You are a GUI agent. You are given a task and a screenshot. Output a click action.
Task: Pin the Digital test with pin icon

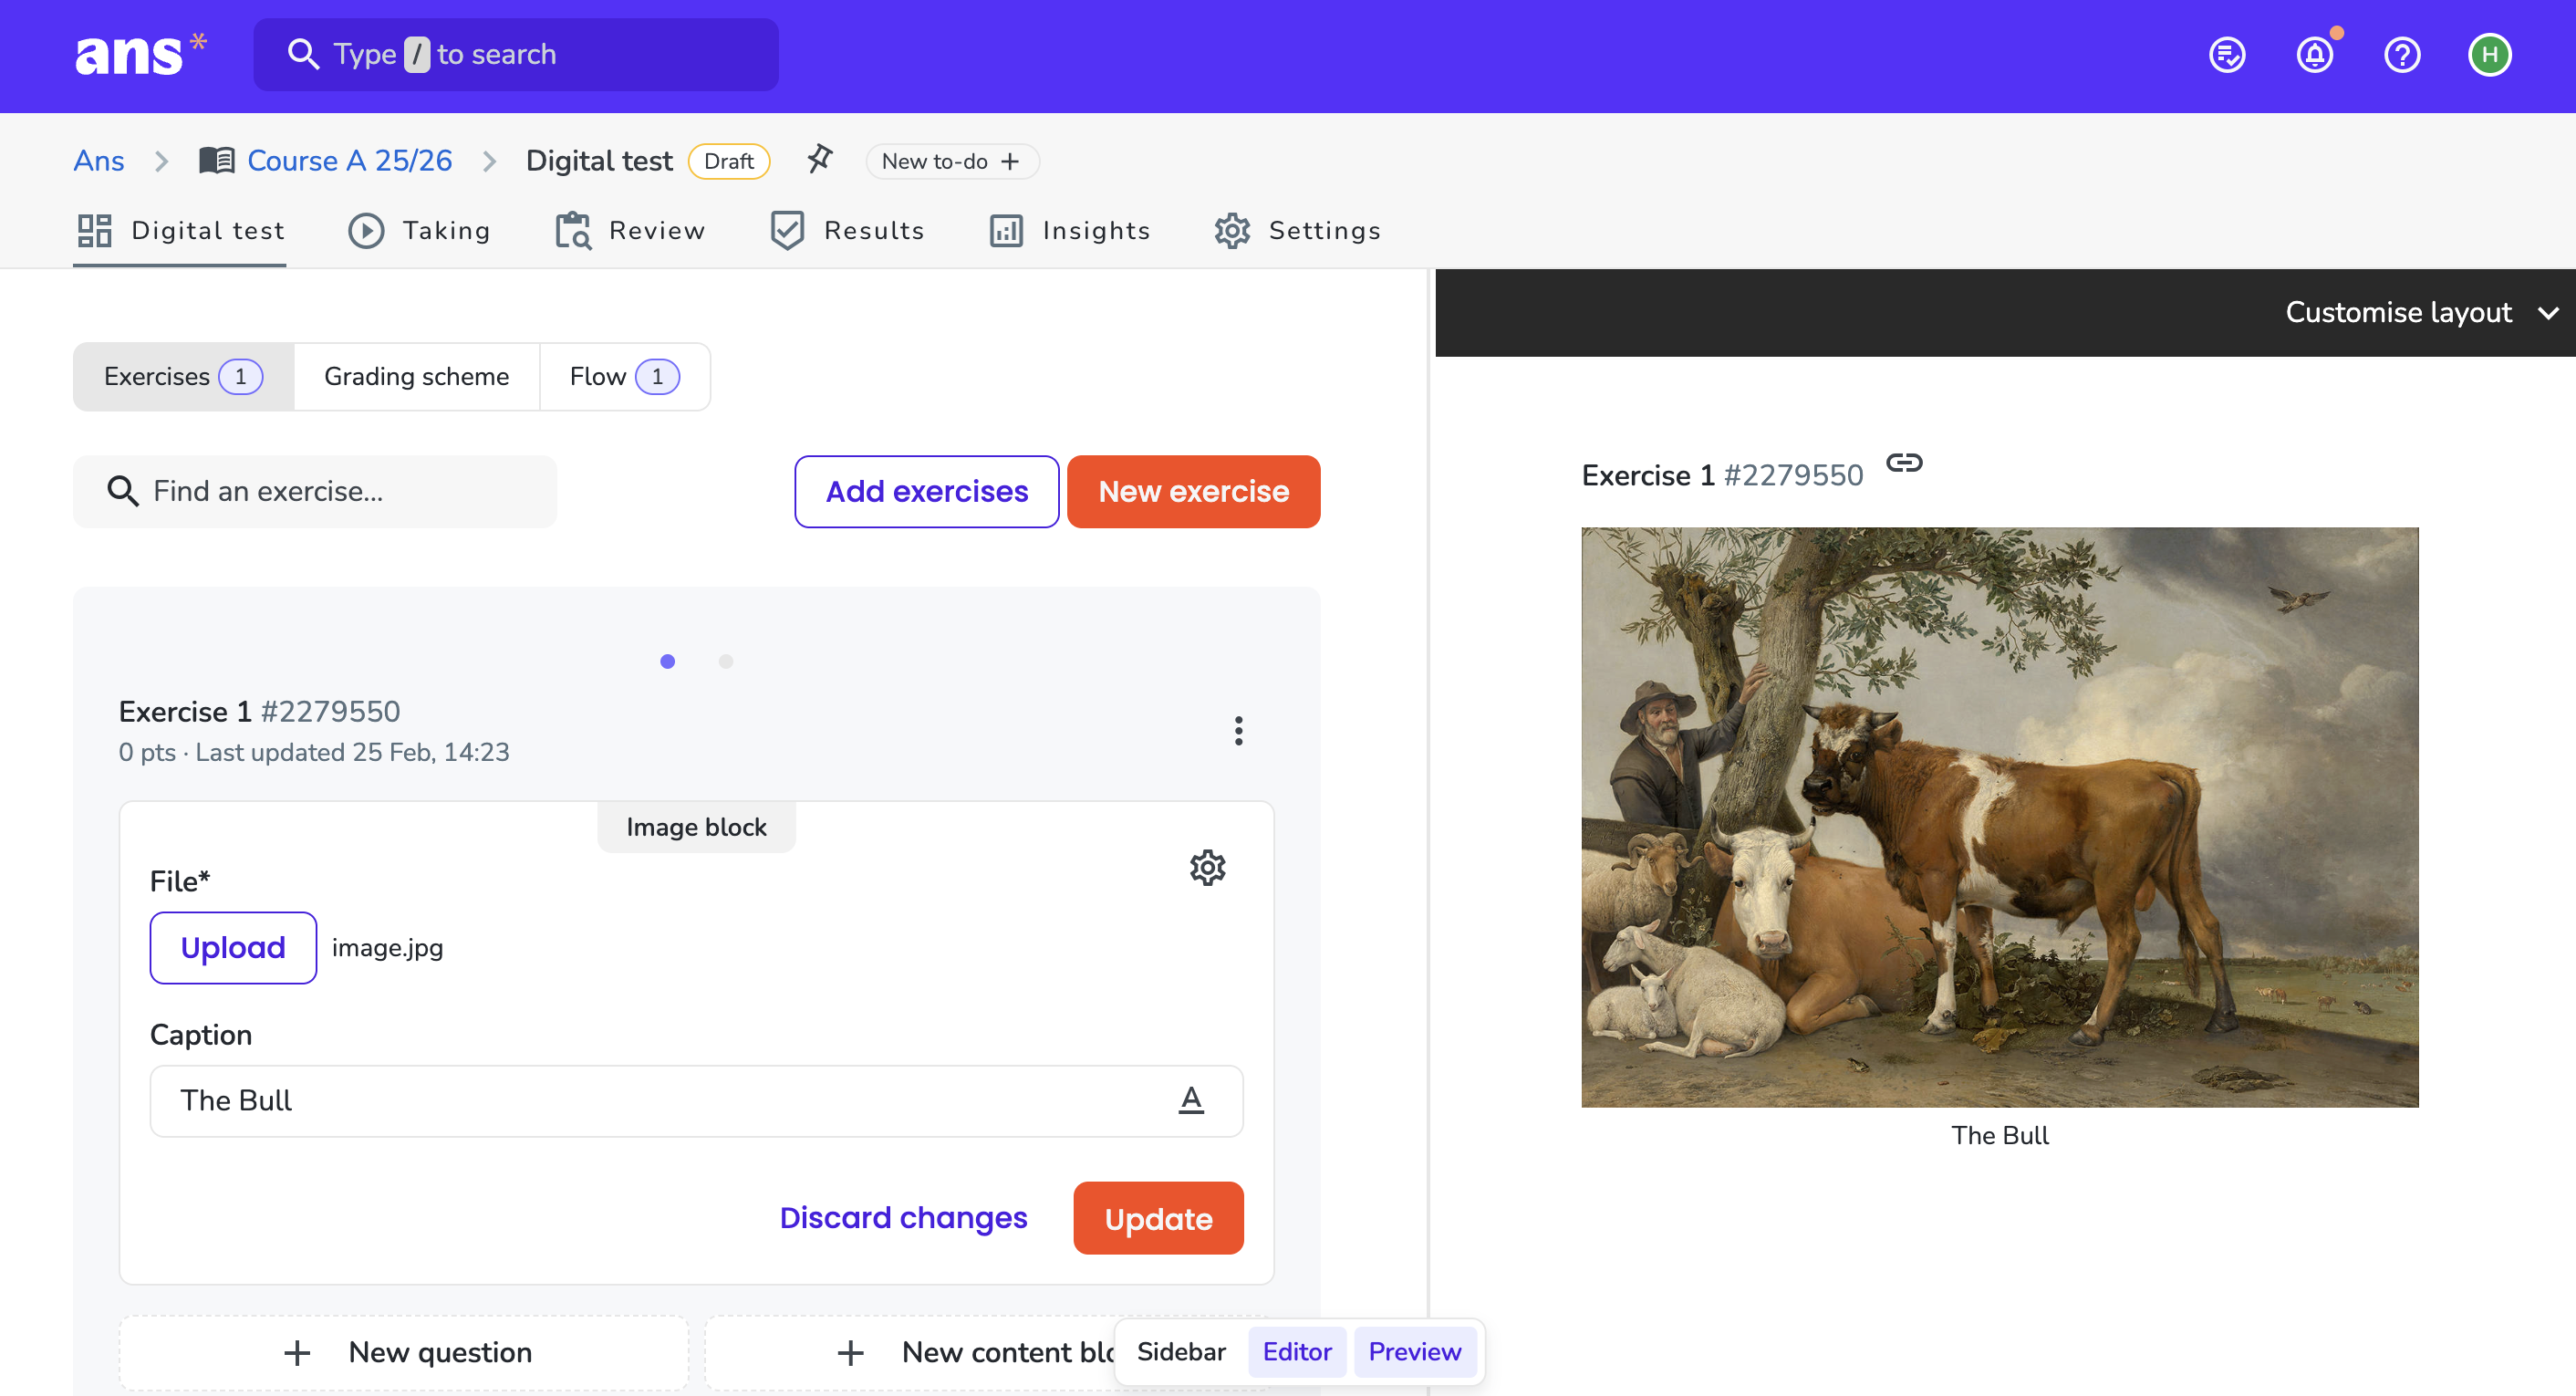click(x=820, y=159)
